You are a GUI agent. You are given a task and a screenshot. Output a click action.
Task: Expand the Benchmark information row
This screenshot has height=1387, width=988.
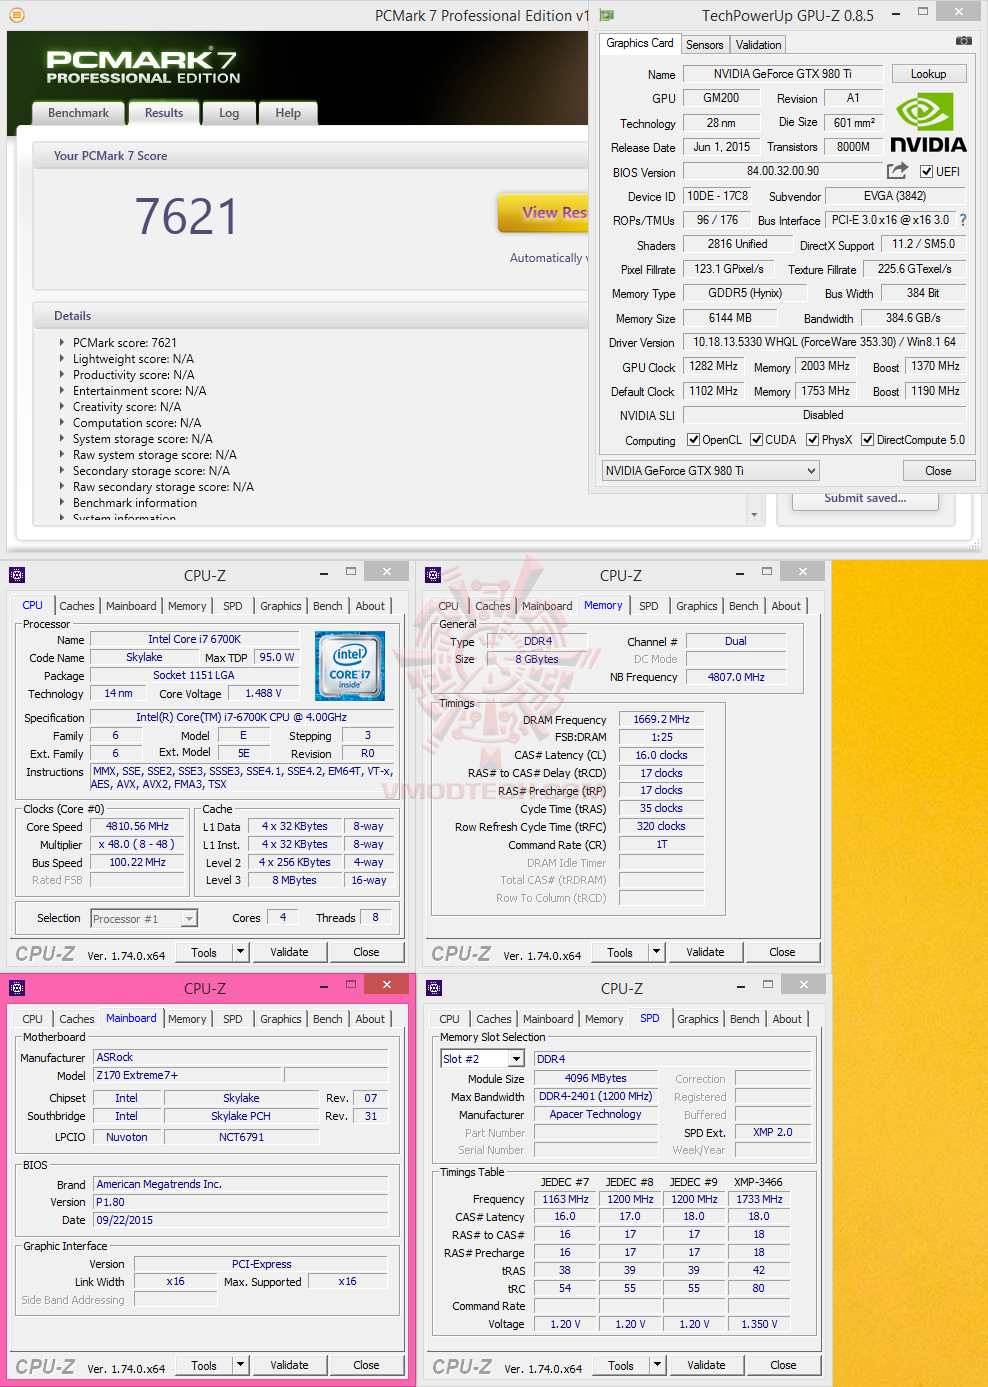pyautogui.click(x=62, y=503)
